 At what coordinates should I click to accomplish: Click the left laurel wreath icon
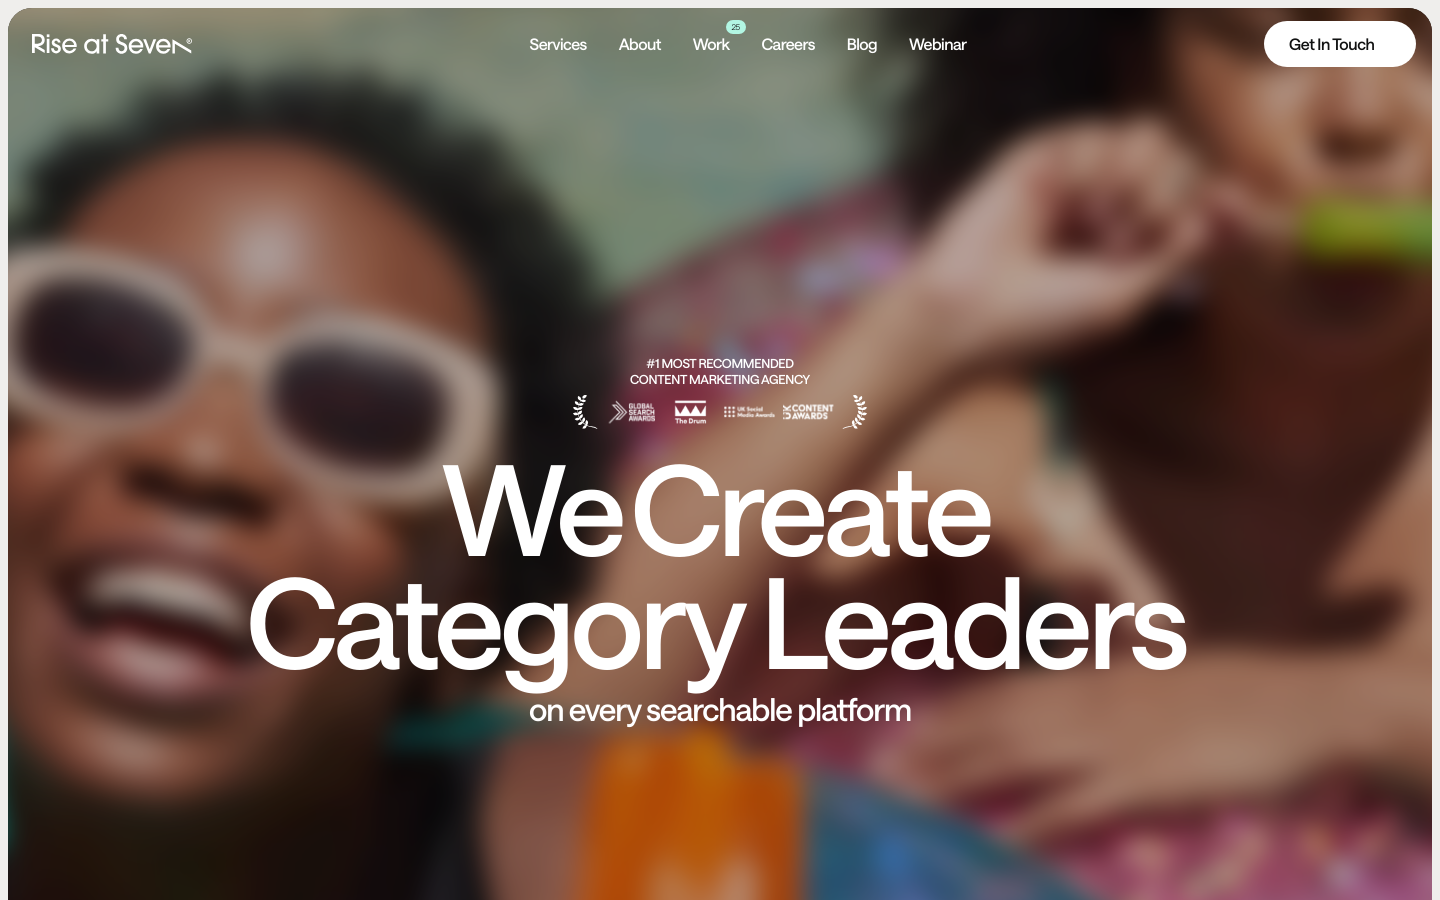[x=585, y=412]
